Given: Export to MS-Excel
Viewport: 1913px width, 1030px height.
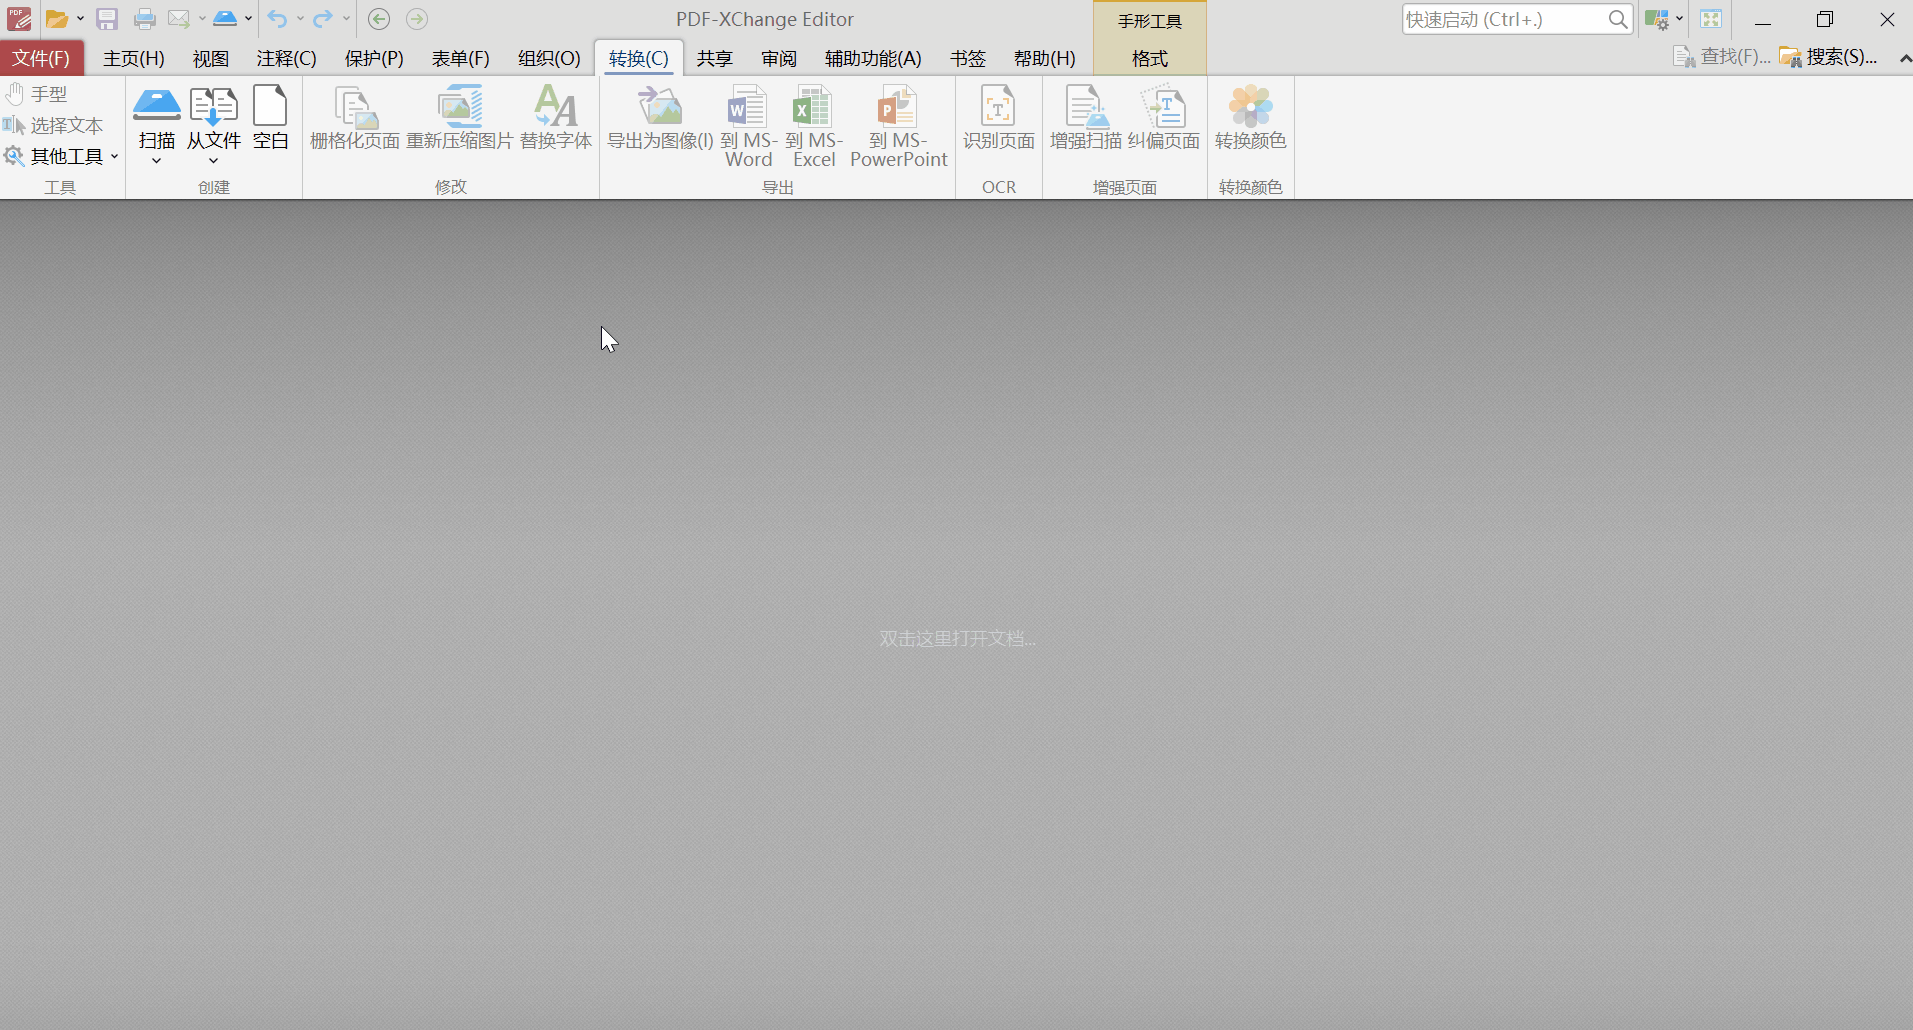Looking at the screenshot, I should point(814,126).
